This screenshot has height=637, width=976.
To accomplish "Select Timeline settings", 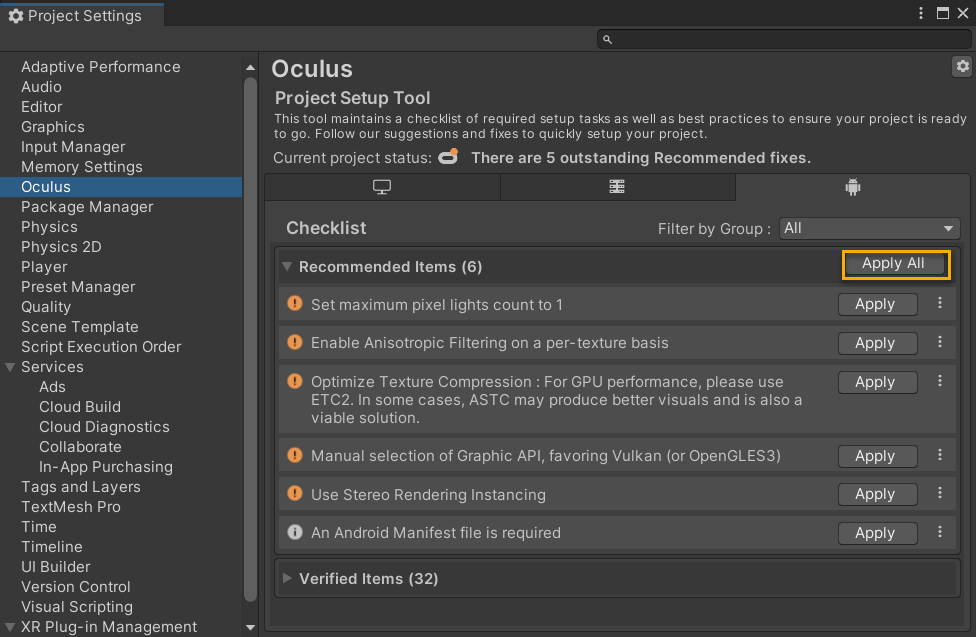I will click(x=52, y=546).
